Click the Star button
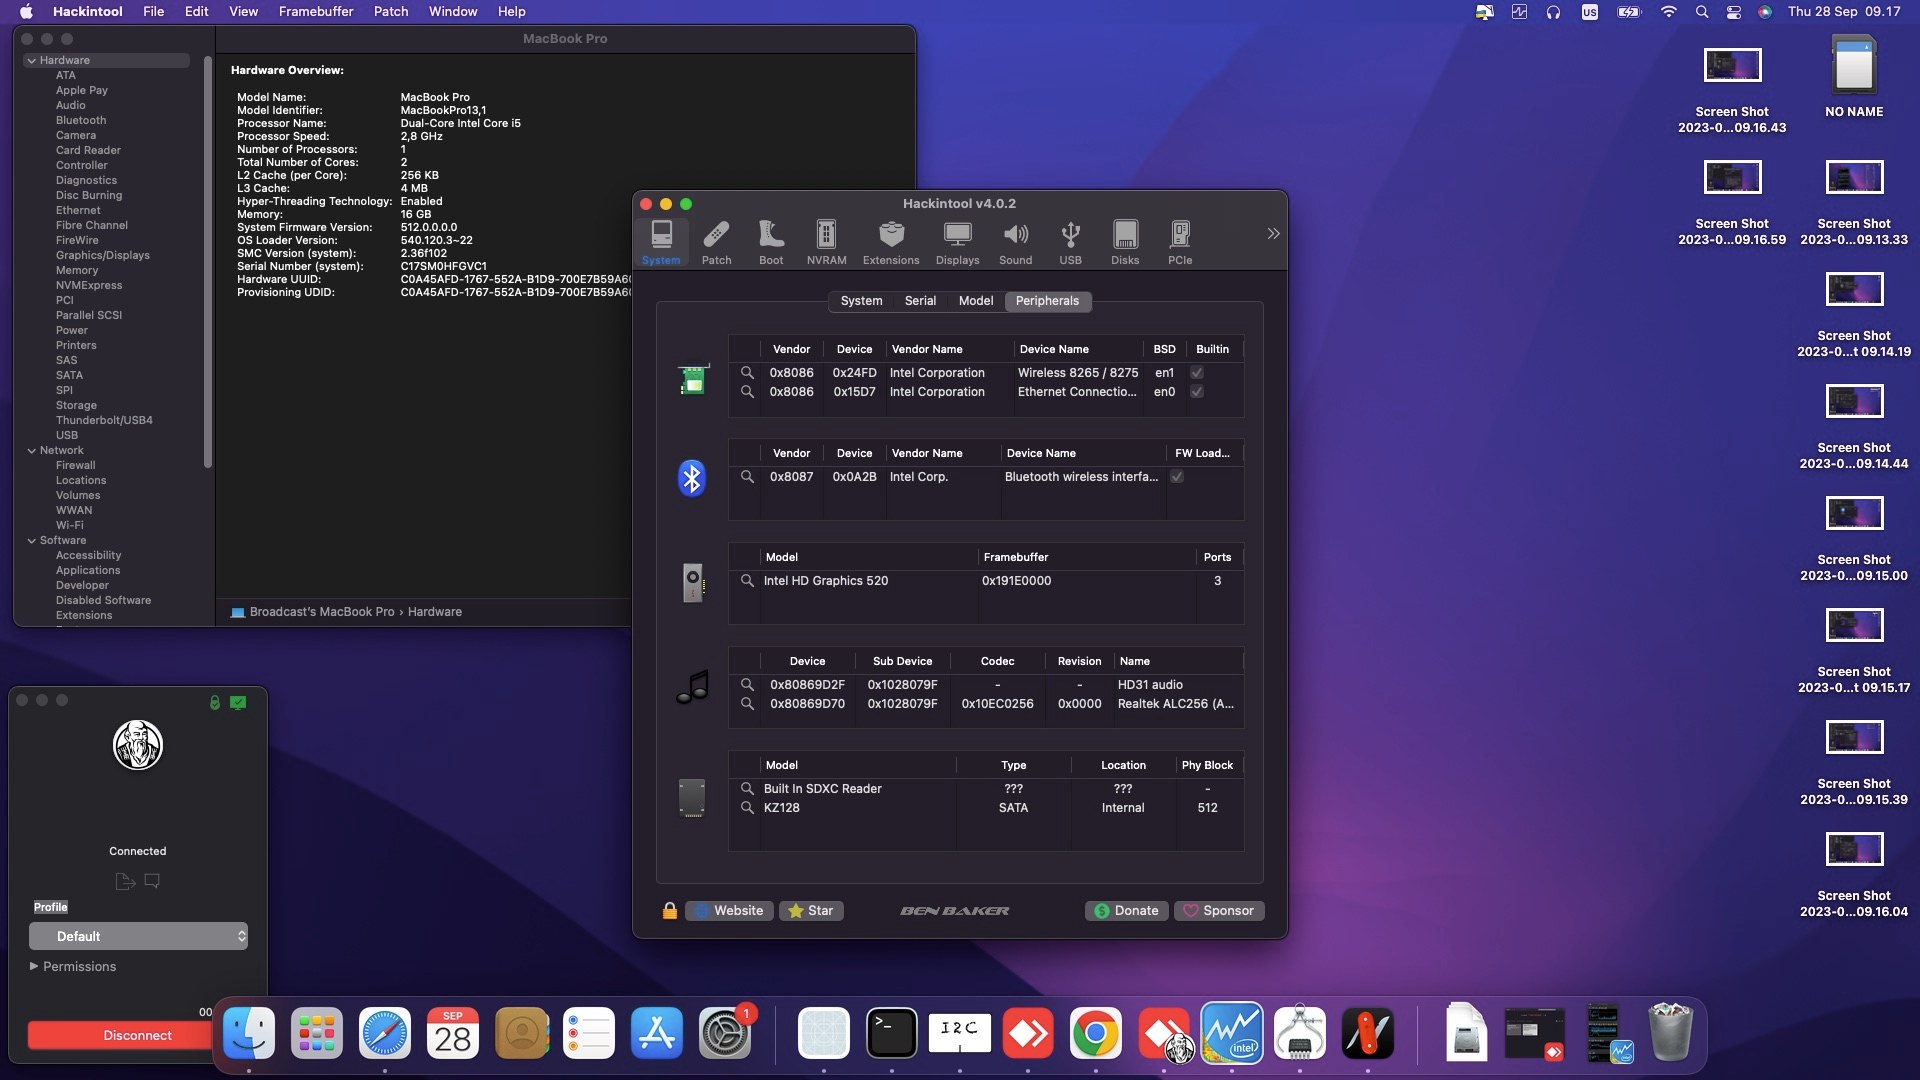 pyautogui.click(x=811, y=911)
